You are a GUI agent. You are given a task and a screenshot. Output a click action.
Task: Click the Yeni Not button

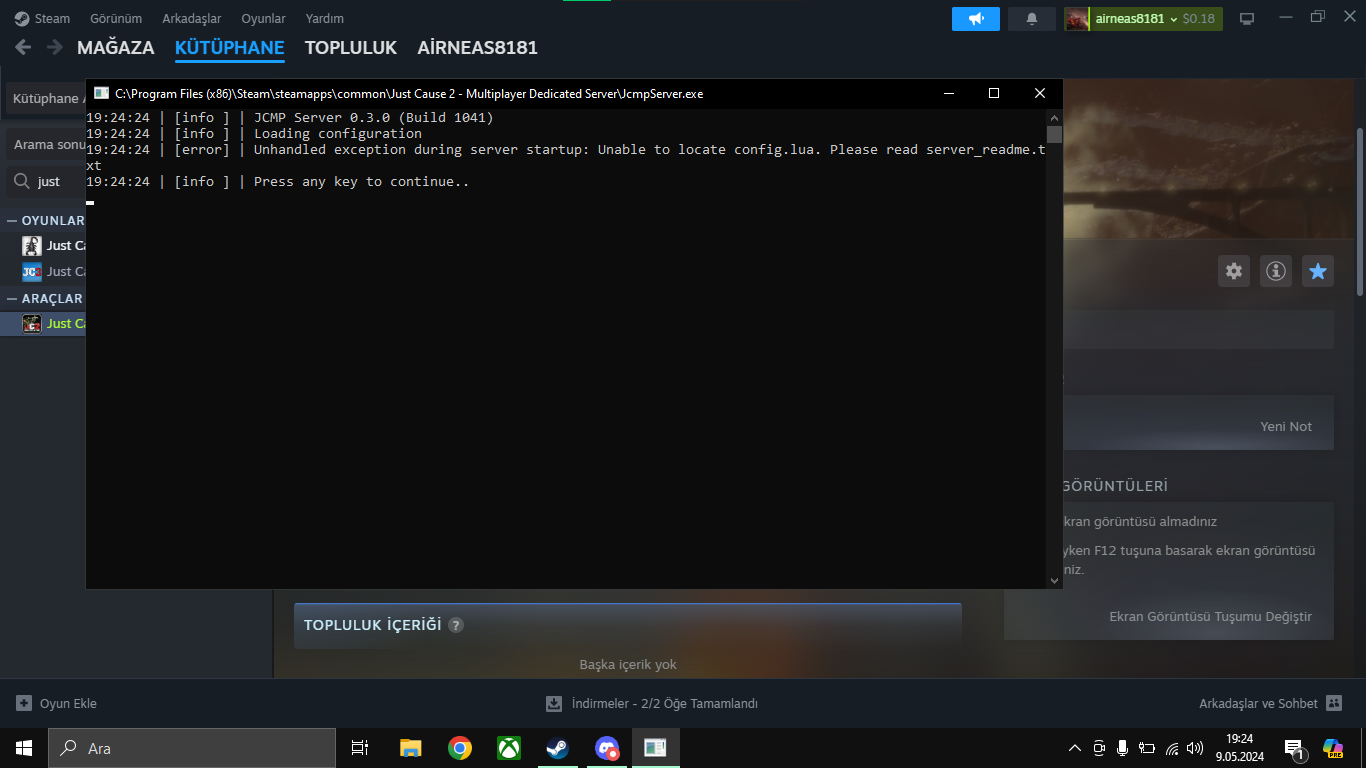tap(1286, 426)
